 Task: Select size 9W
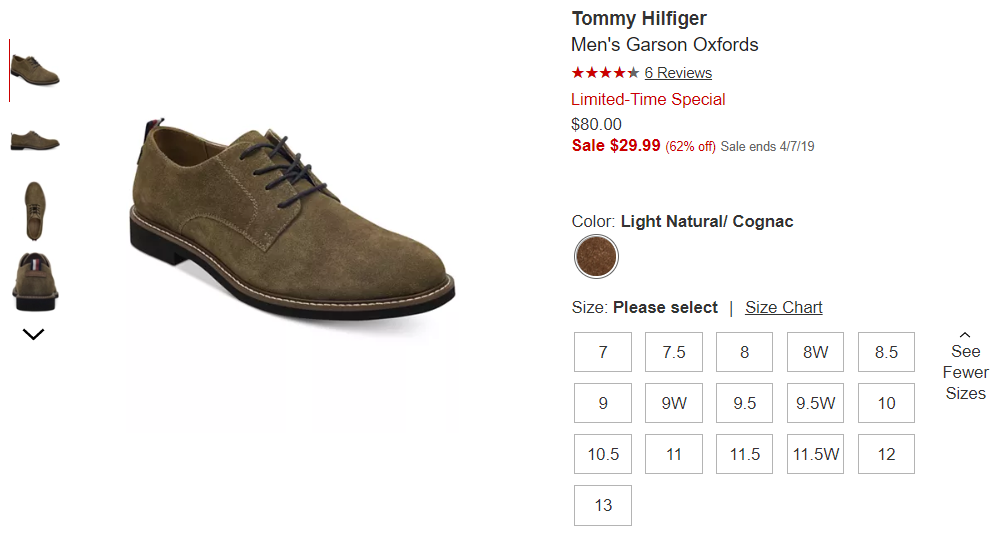click(674, 403)
